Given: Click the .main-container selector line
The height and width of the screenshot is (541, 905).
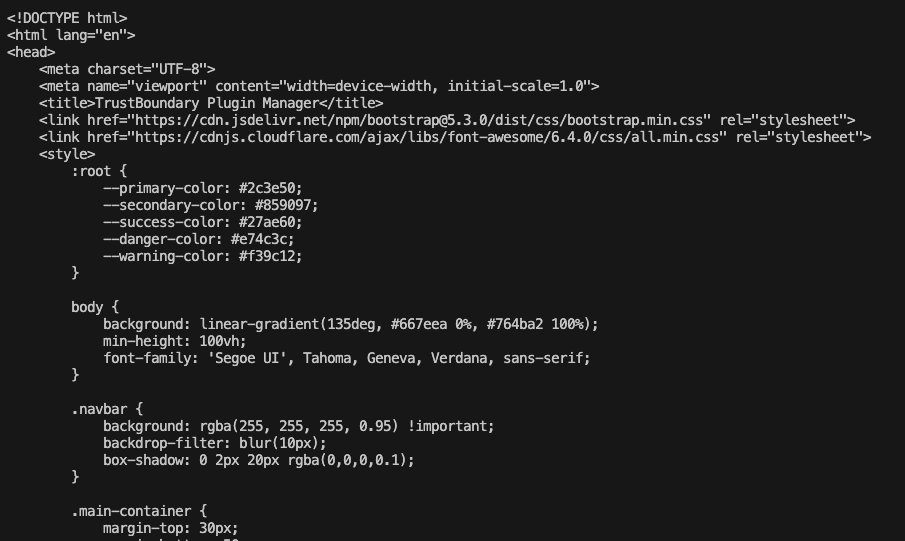Looking at the screenshot, I should (x=139, y=511).
